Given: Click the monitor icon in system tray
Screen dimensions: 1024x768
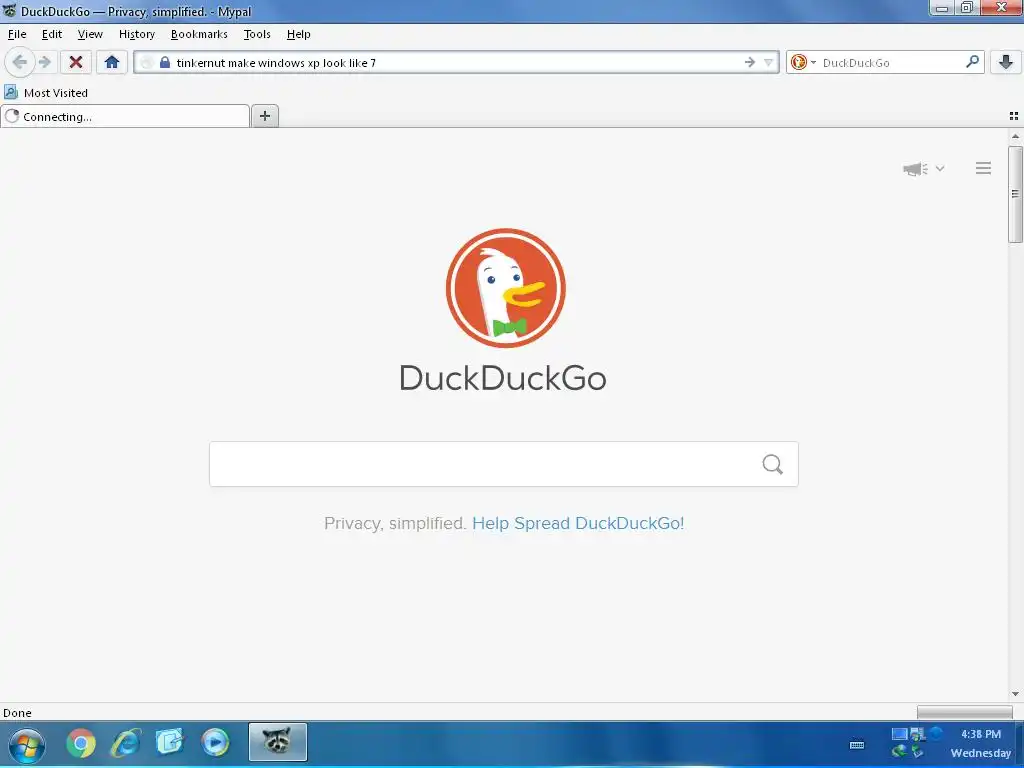Looking at the screenshot, I should click(x=899, y=734).
